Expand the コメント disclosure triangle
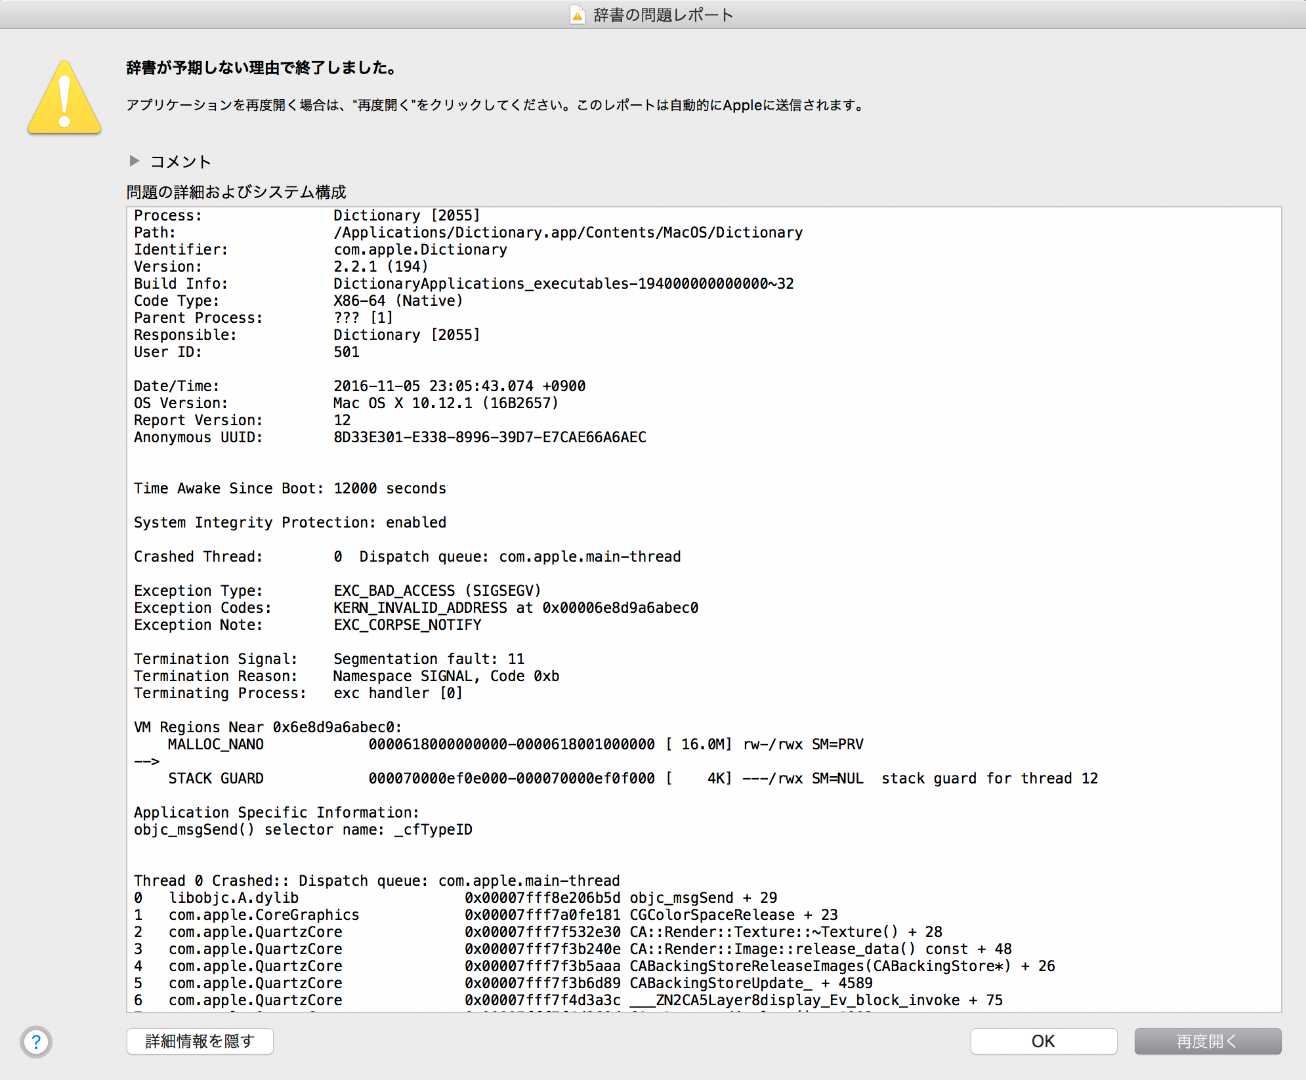The height and width of the screenshot is (1080, 1306). [x=134, y=161]
